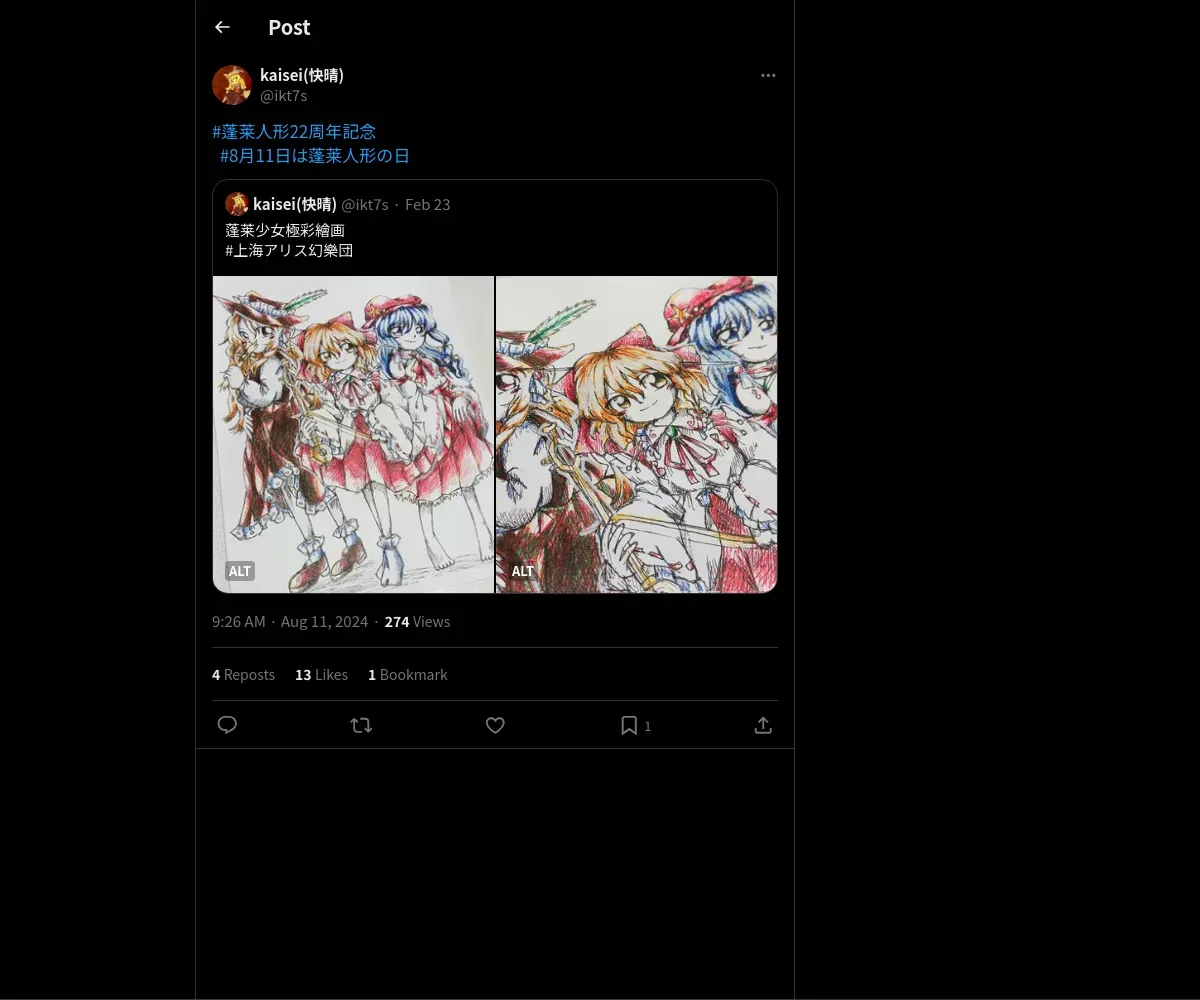Share the post using the upload icon
Viewport: 1200px width, 1000px height.
click(763, 725)
